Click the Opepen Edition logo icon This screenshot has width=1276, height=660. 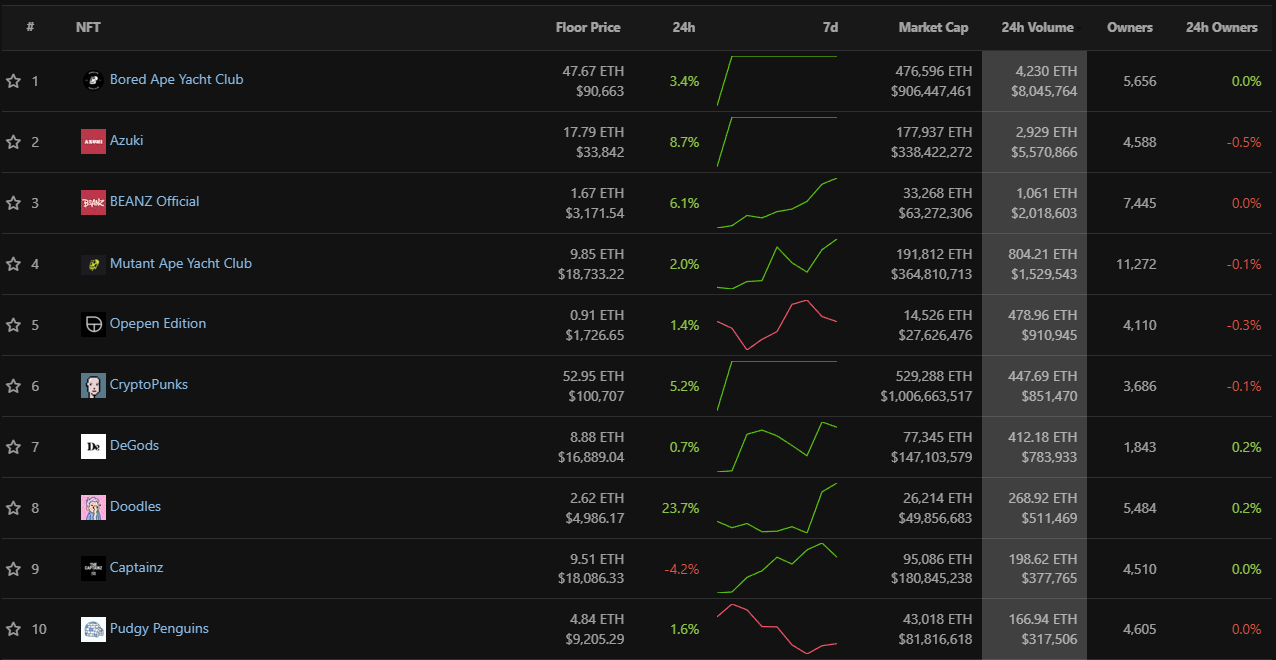click(93, 325)
